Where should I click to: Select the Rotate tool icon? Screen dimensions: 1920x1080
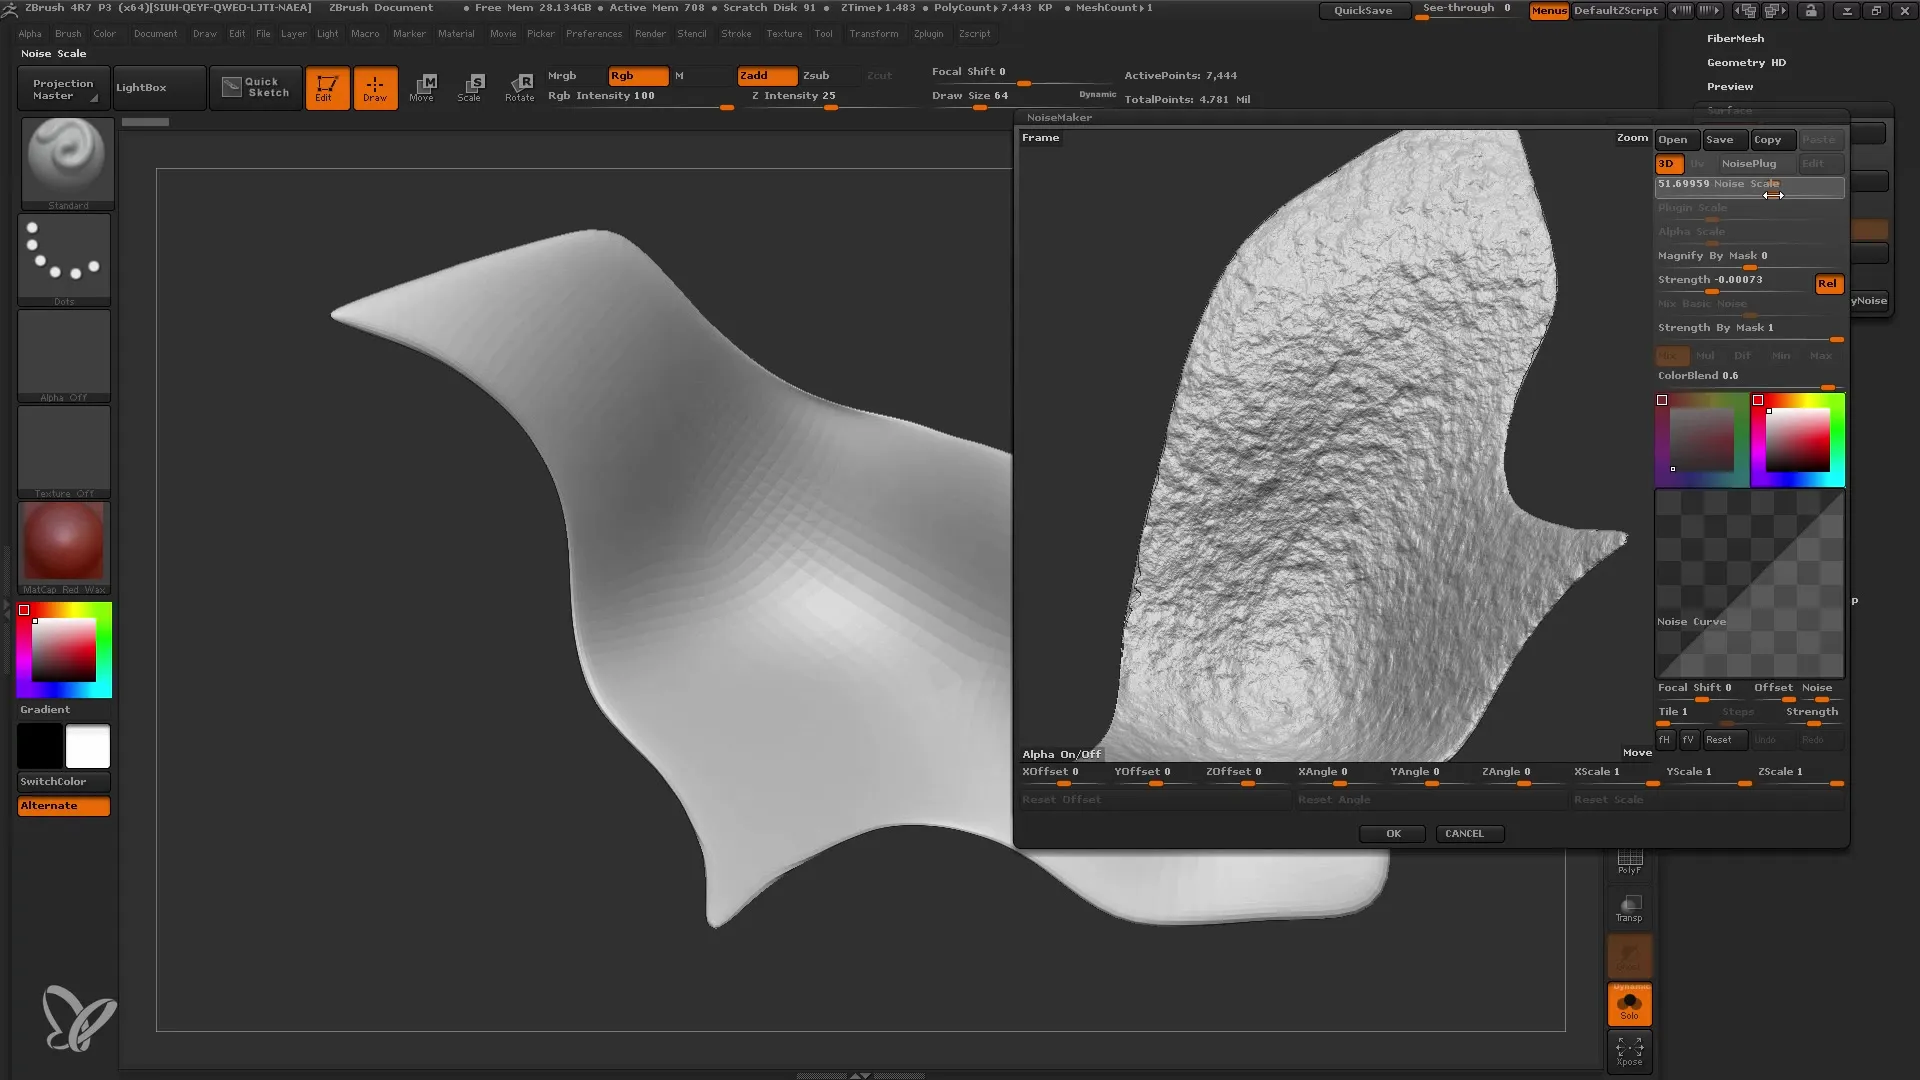point(520,86)
